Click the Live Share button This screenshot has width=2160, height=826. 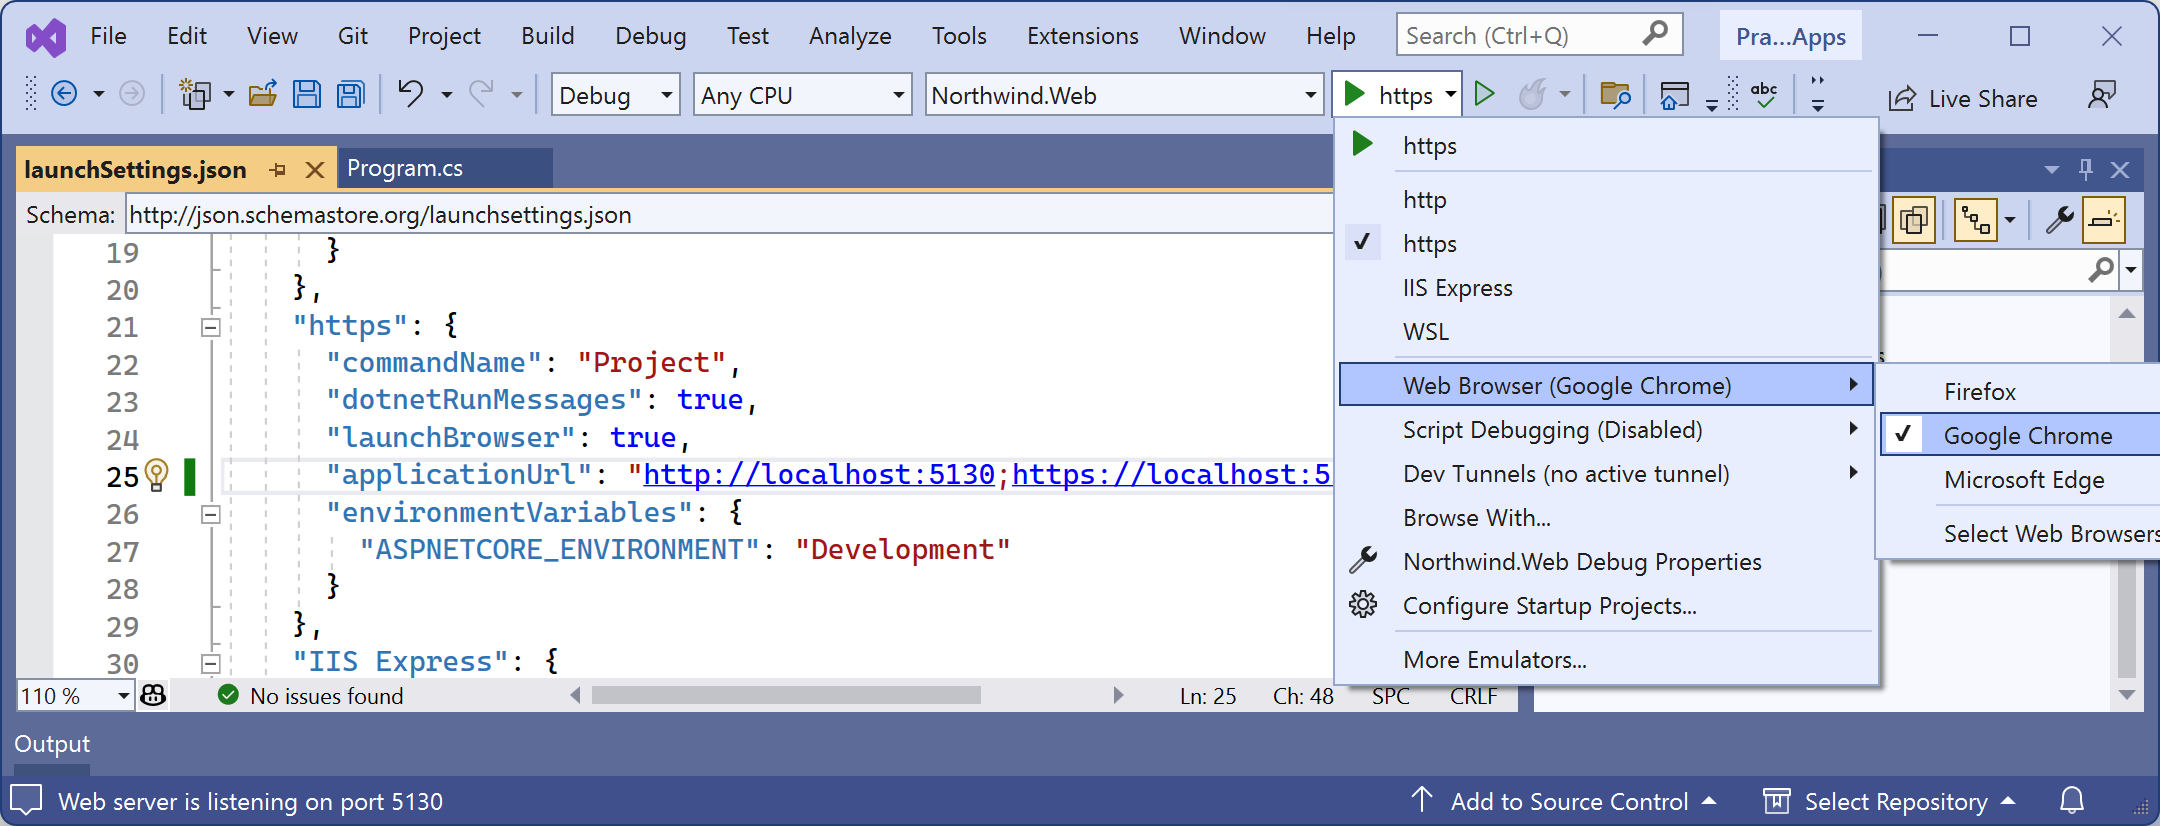(x=1963, y=98)
